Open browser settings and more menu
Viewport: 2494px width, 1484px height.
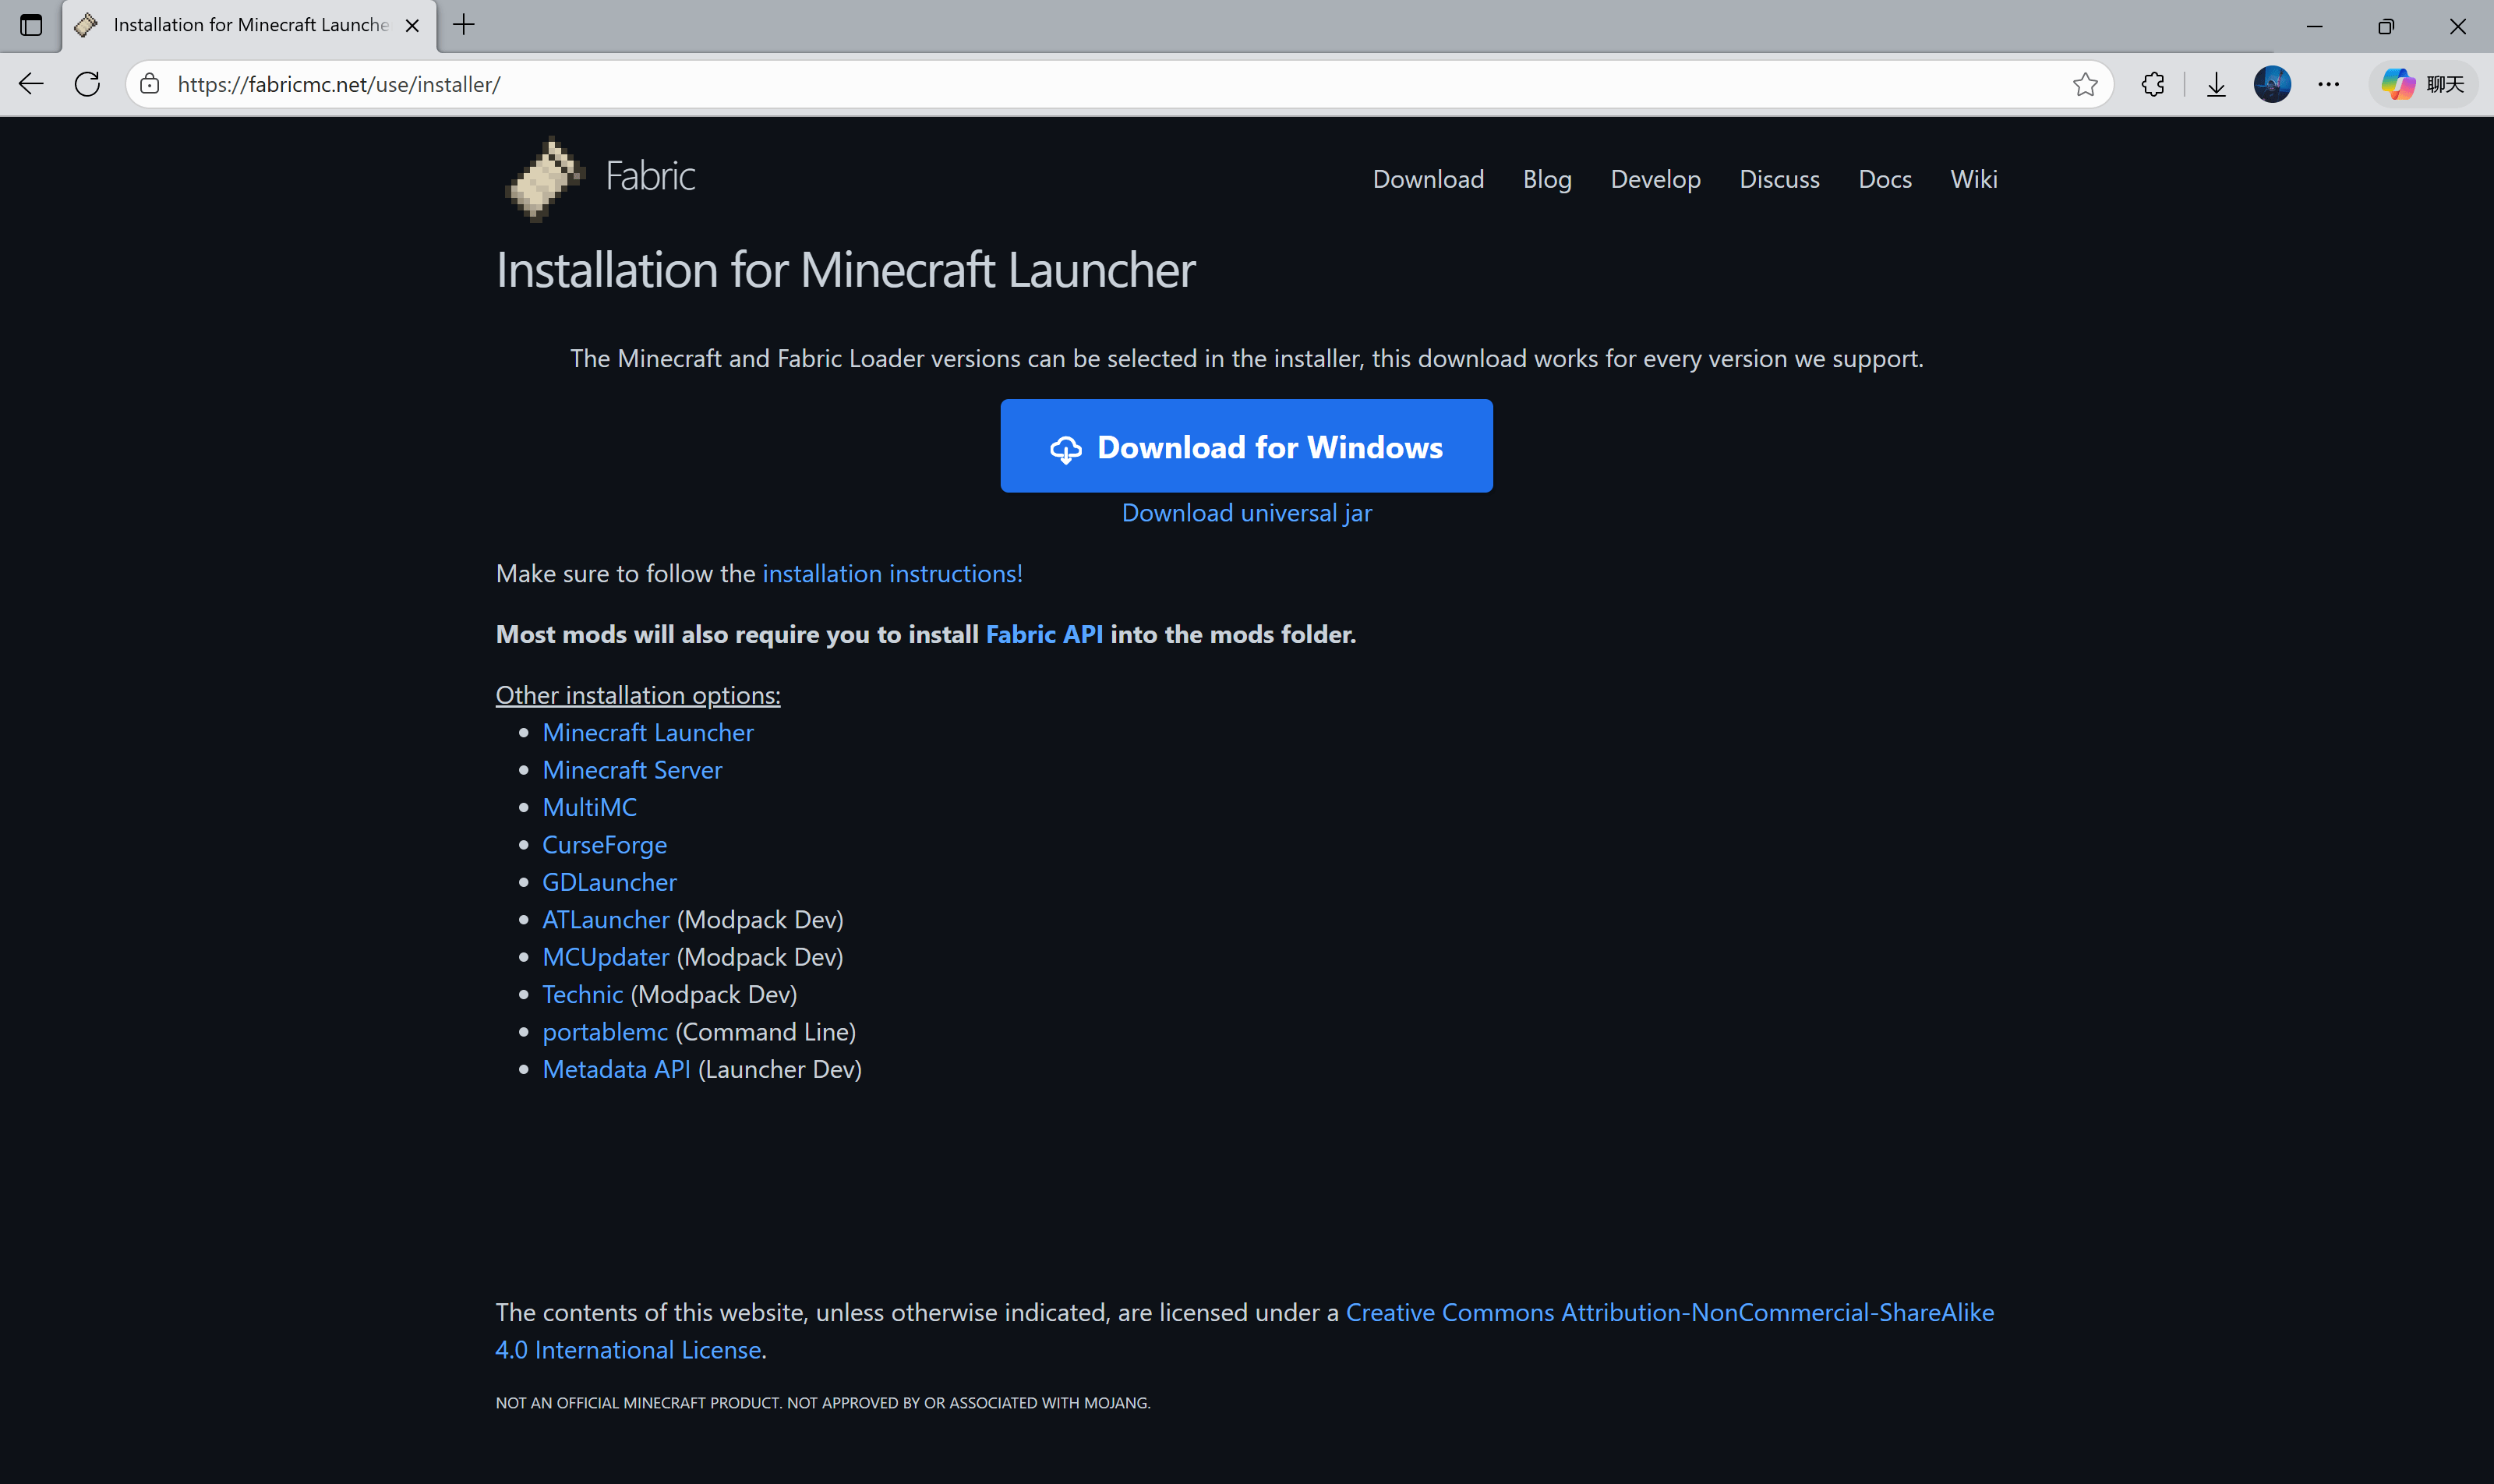tap(2328, 84)
